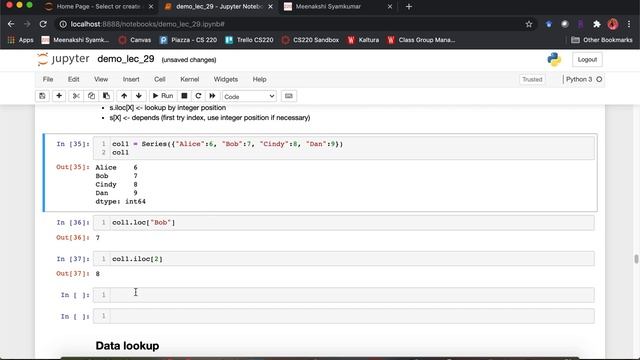Image resolution: width=640 pixels, height=360 pixels.
Task: Open the Cell menu
Action: [160, 79]
